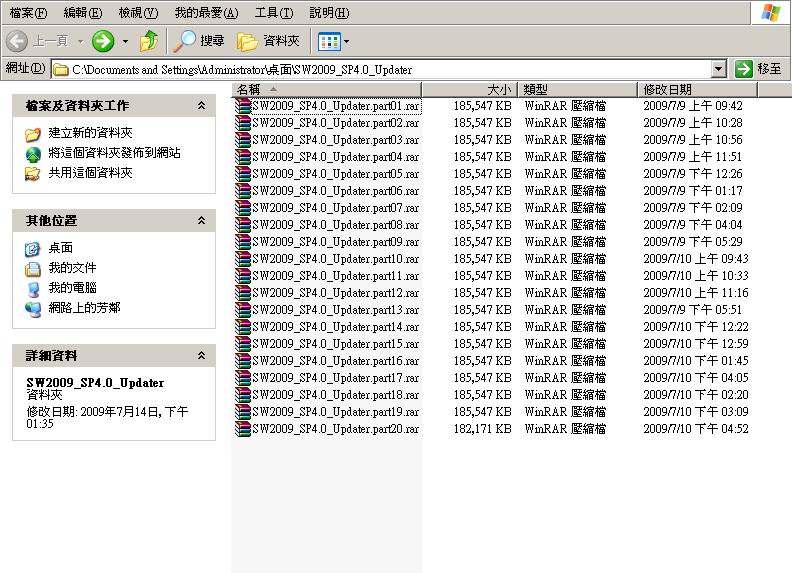Click the address path input field

381,69
